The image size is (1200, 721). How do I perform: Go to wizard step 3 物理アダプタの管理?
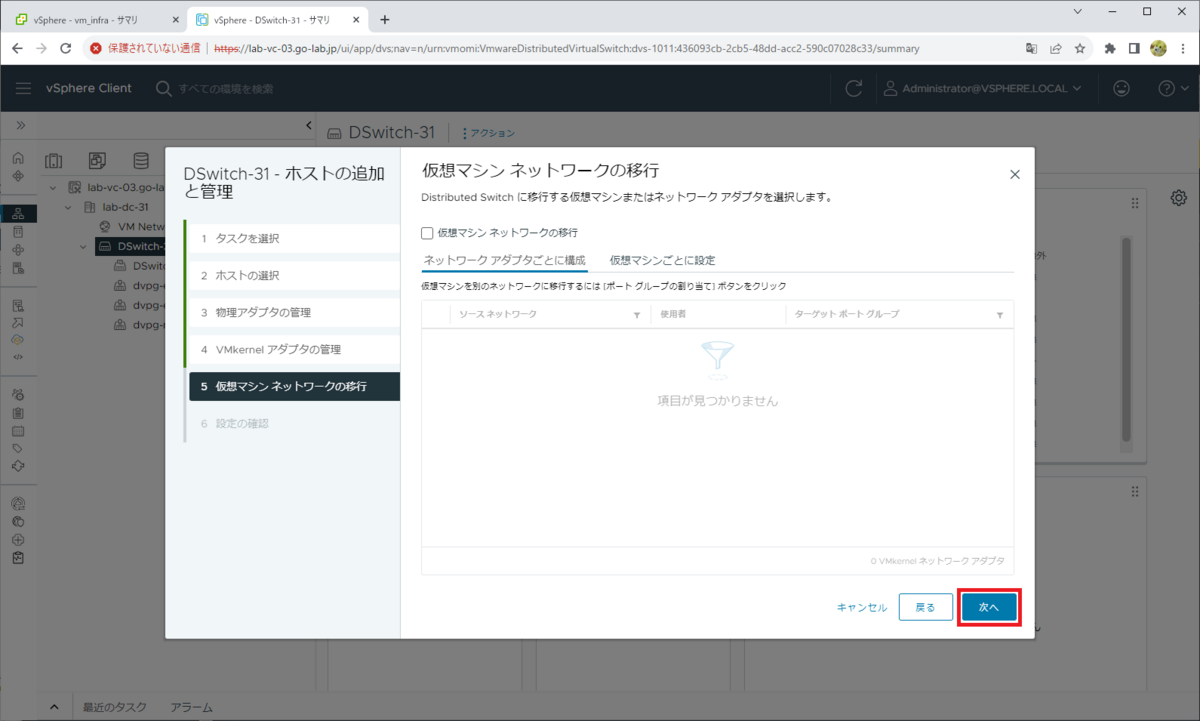(x=292, y=313)
